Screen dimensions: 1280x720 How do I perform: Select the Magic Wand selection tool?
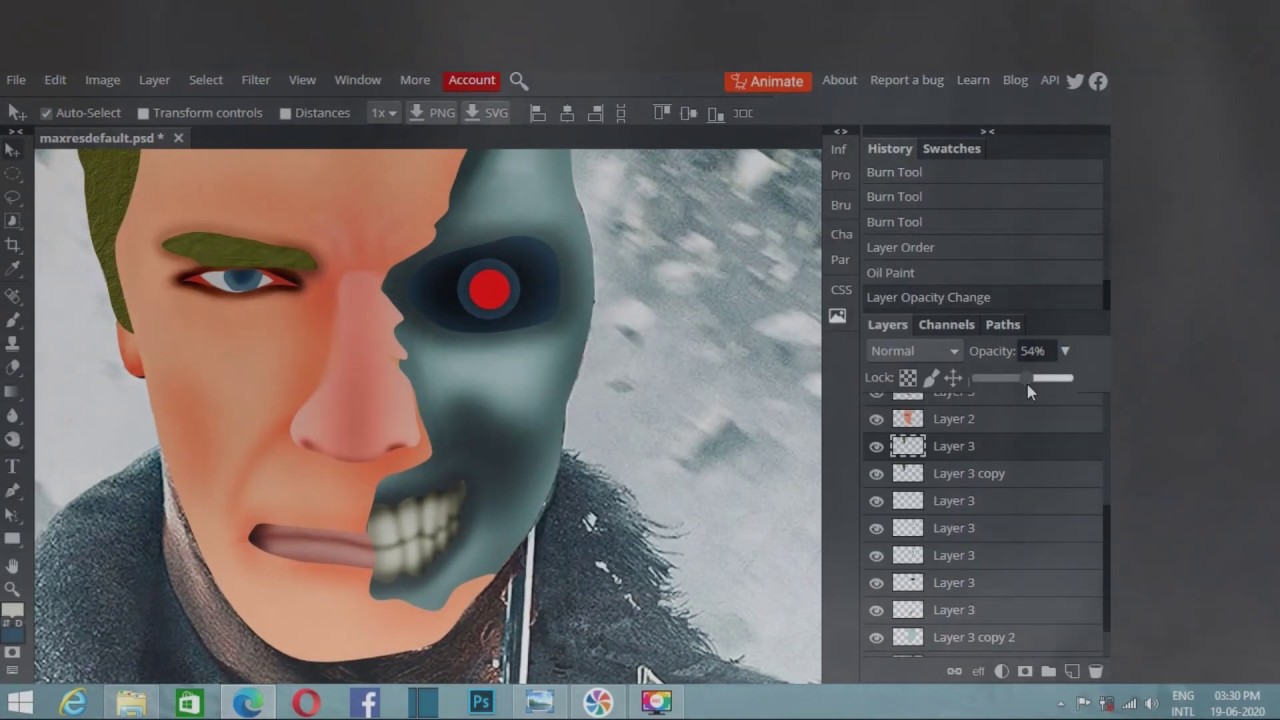(x=13, y=220)
